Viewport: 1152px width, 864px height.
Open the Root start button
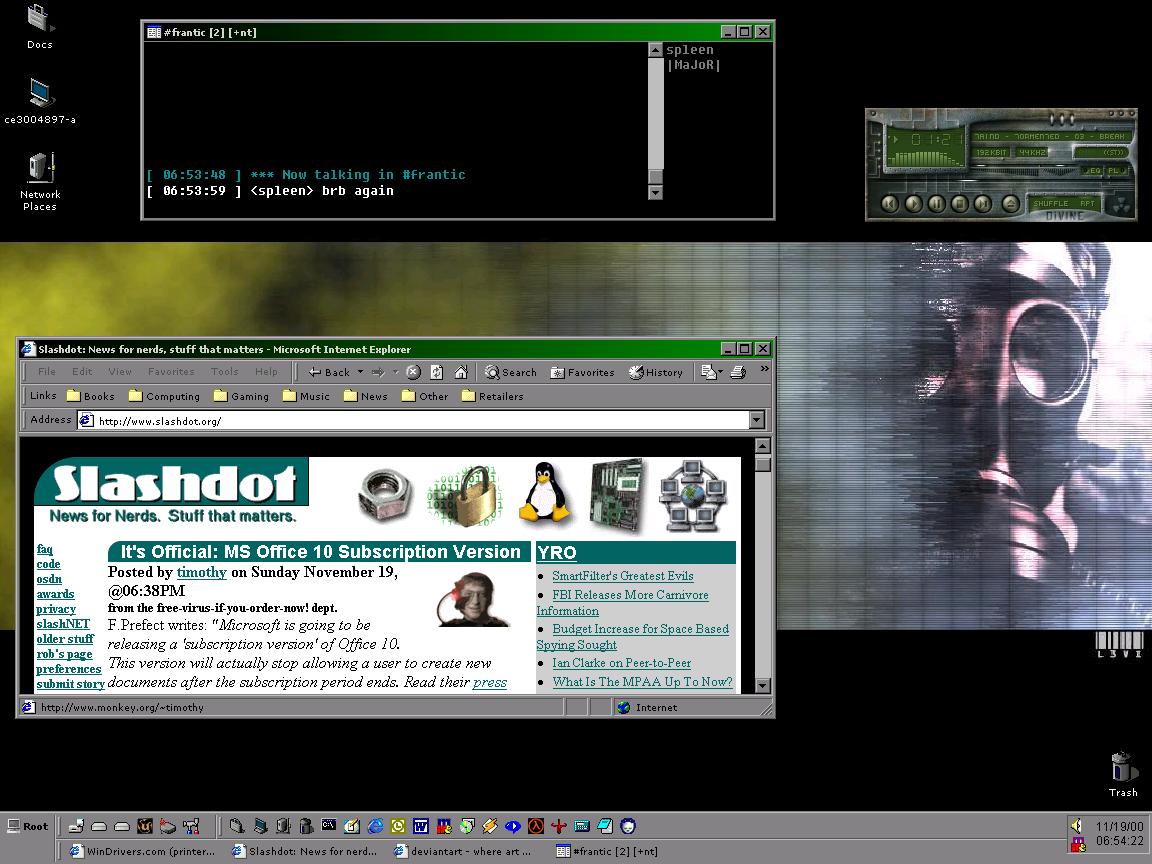coord(27,826)
